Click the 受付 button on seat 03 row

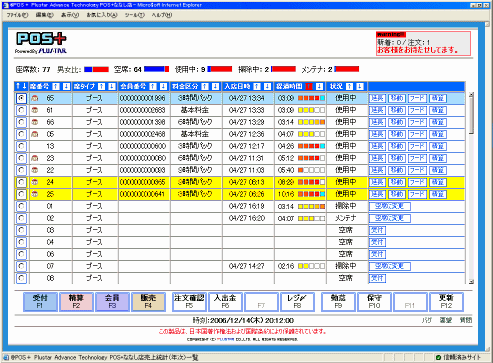click(377, 230)
